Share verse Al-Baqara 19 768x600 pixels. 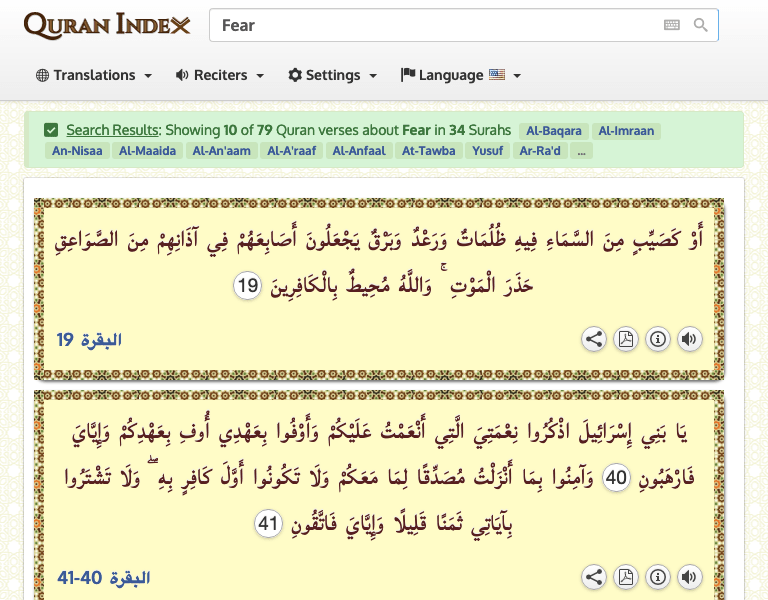click(x=594, y=339)
